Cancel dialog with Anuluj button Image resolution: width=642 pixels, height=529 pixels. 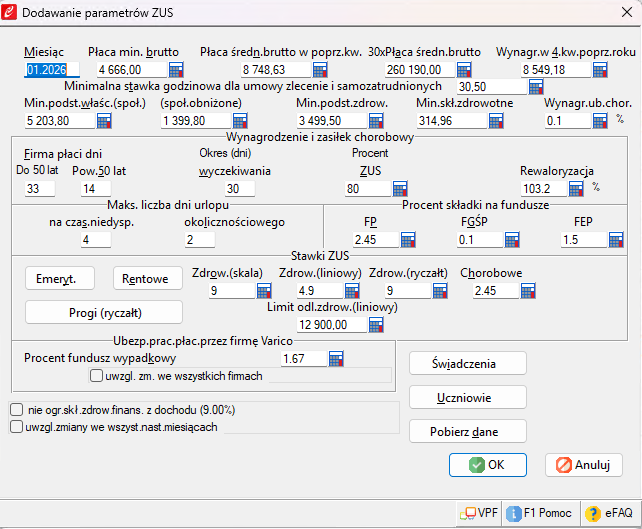[x=584, y=465]
